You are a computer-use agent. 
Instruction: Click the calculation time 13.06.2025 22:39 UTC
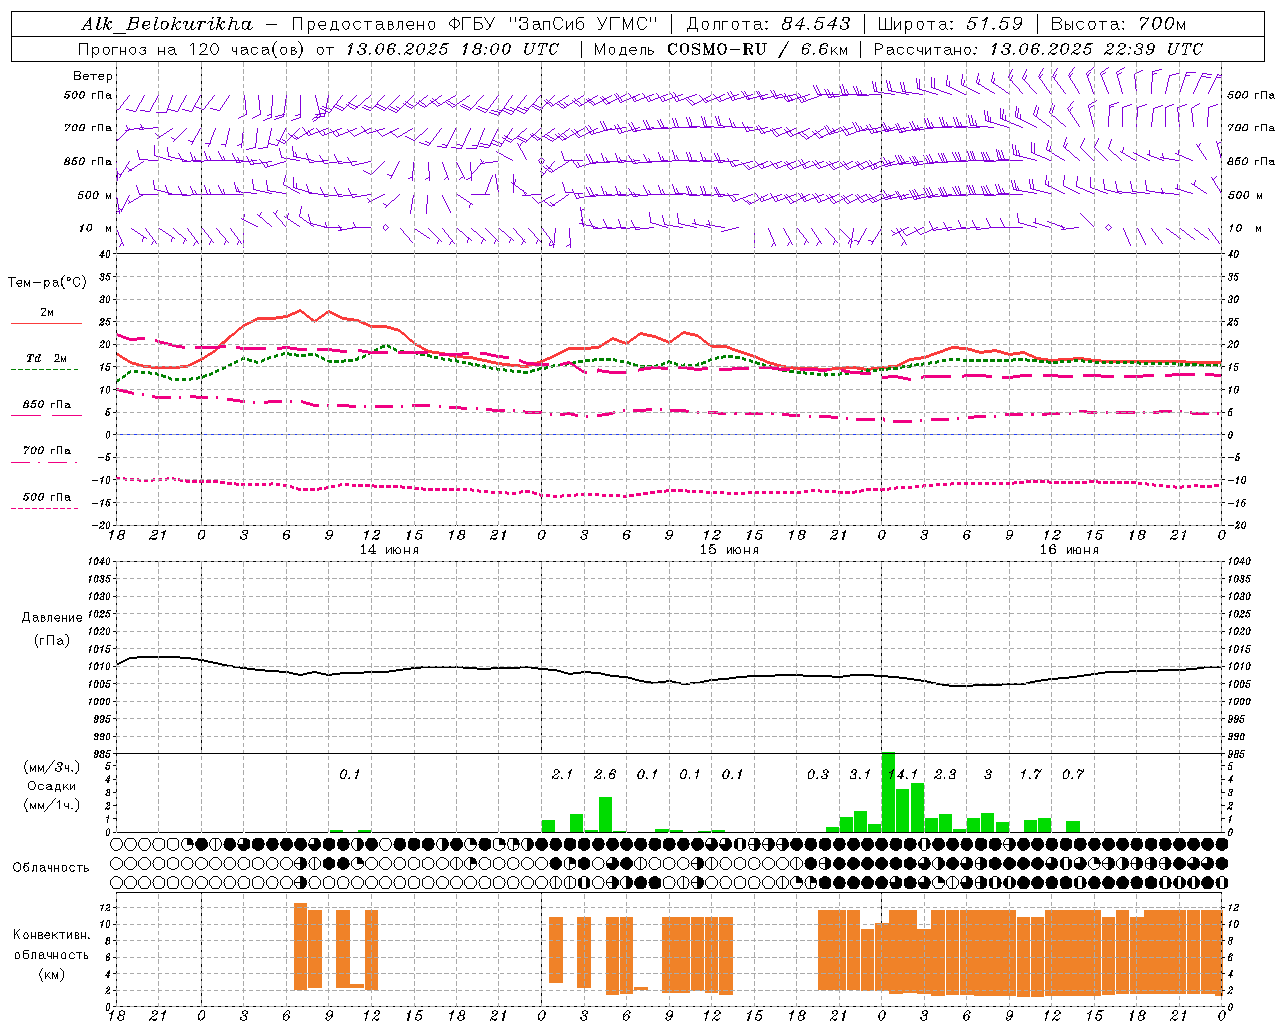(x=1096, y=49)
